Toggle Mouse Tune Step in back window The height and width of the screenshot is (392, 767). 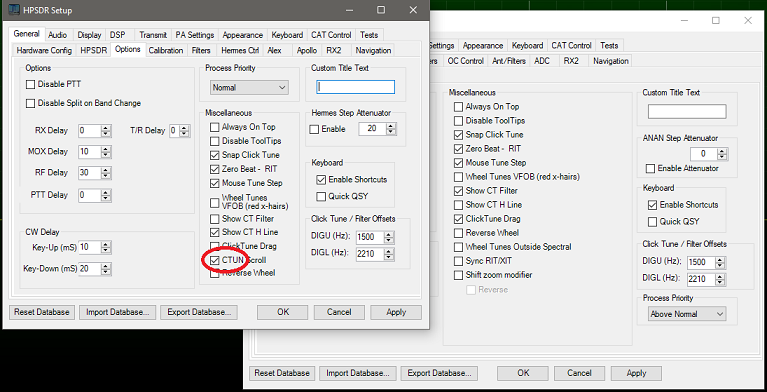tap(458, 162)
